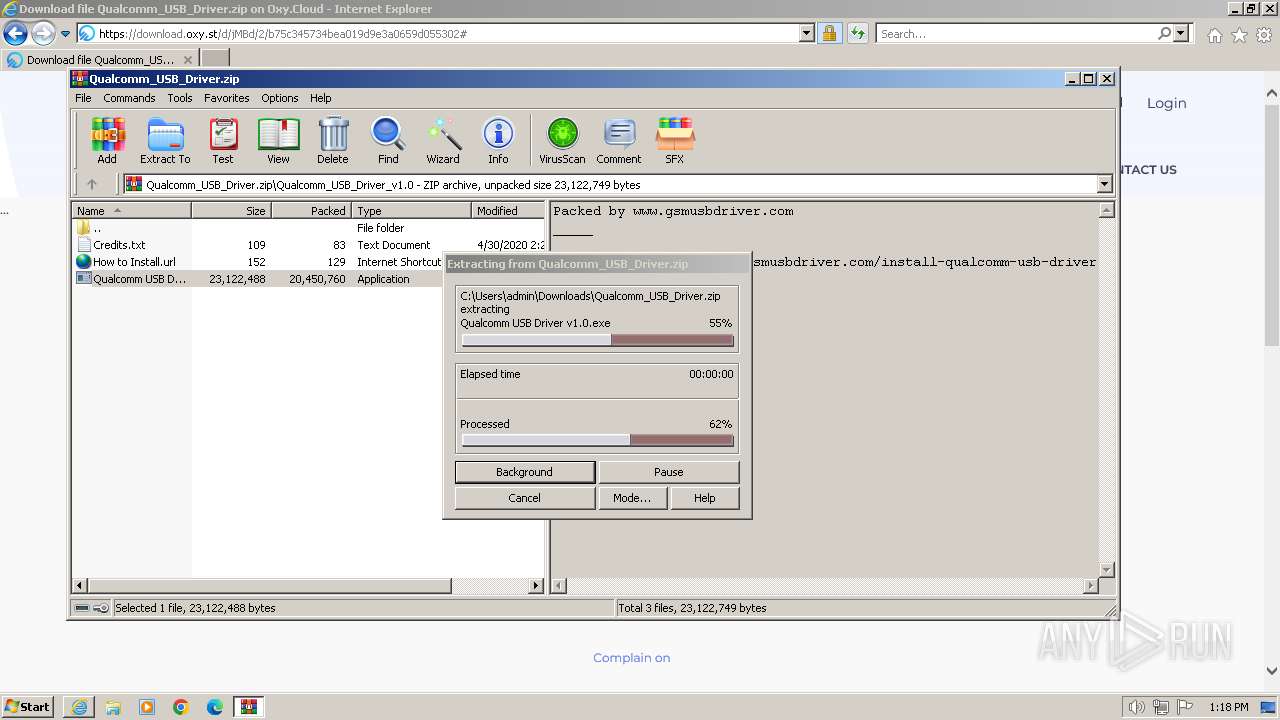Click the Help button in extraction dialog
The image size is (1280, 720).
705,498
